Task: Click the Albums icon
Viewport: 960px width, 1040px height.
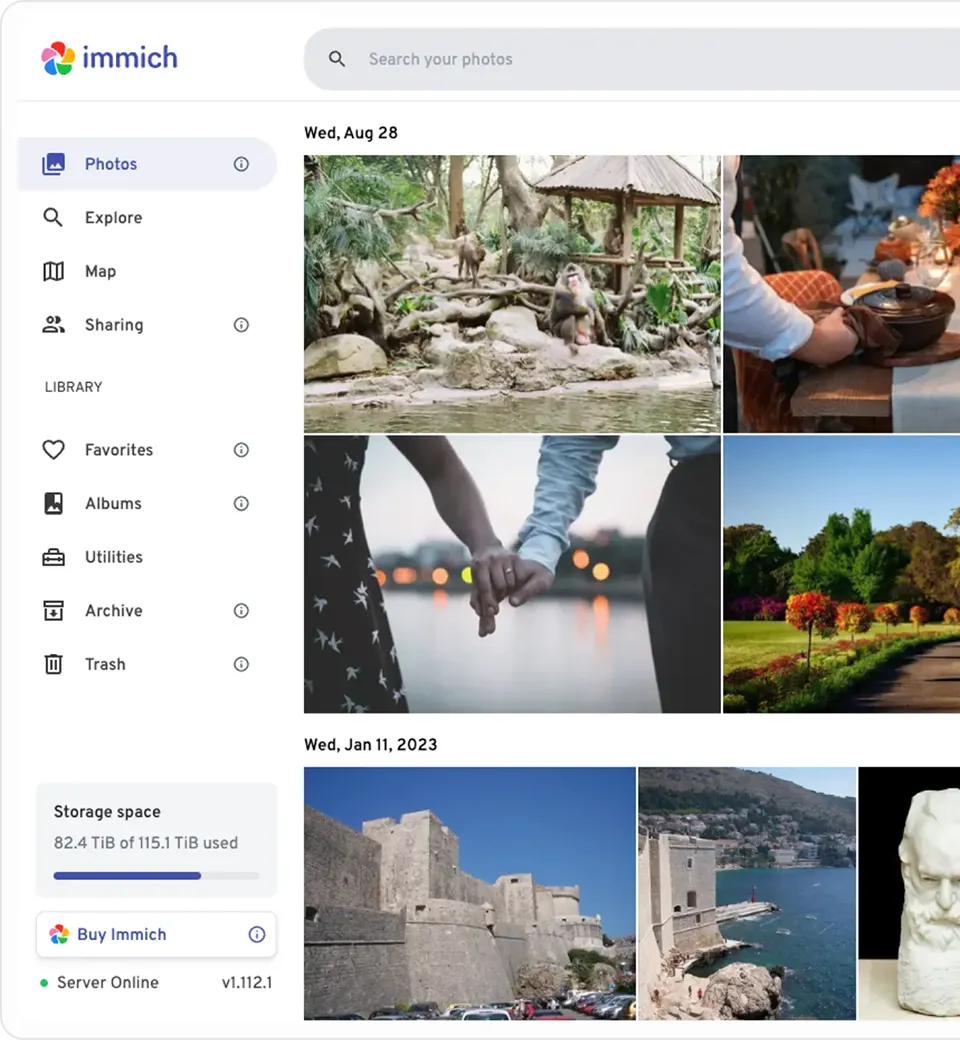Action: (53, 503)
